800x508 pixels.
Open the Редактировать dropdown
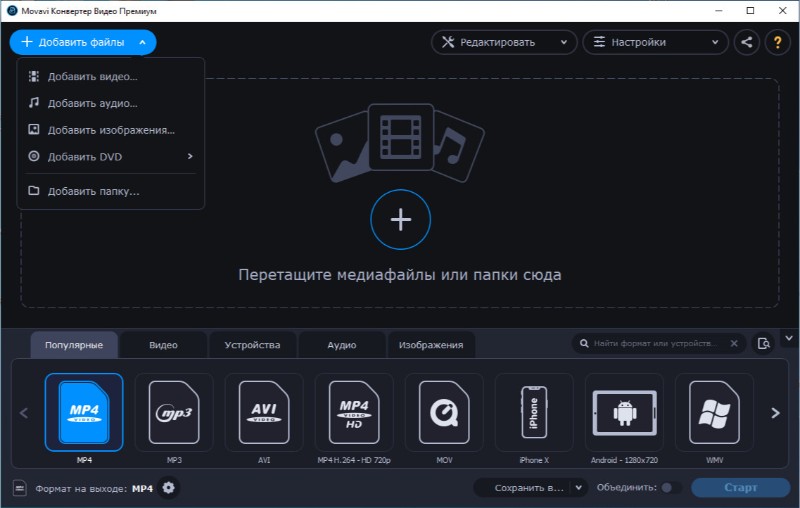tap(504, 42)
